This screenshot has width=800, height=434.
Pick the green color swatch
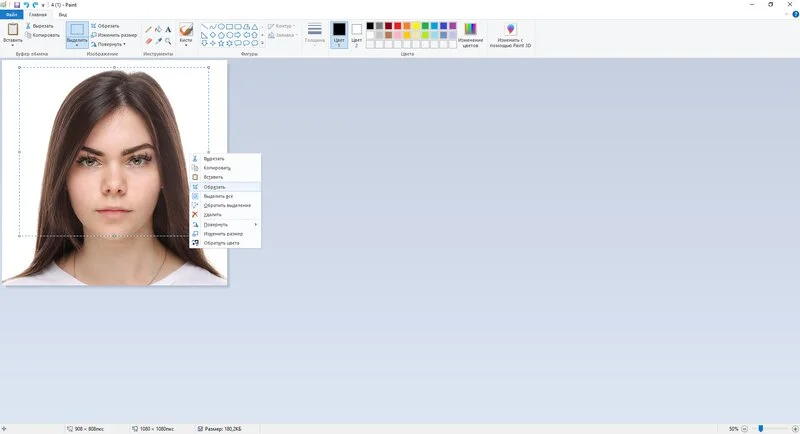click(425, 26)
